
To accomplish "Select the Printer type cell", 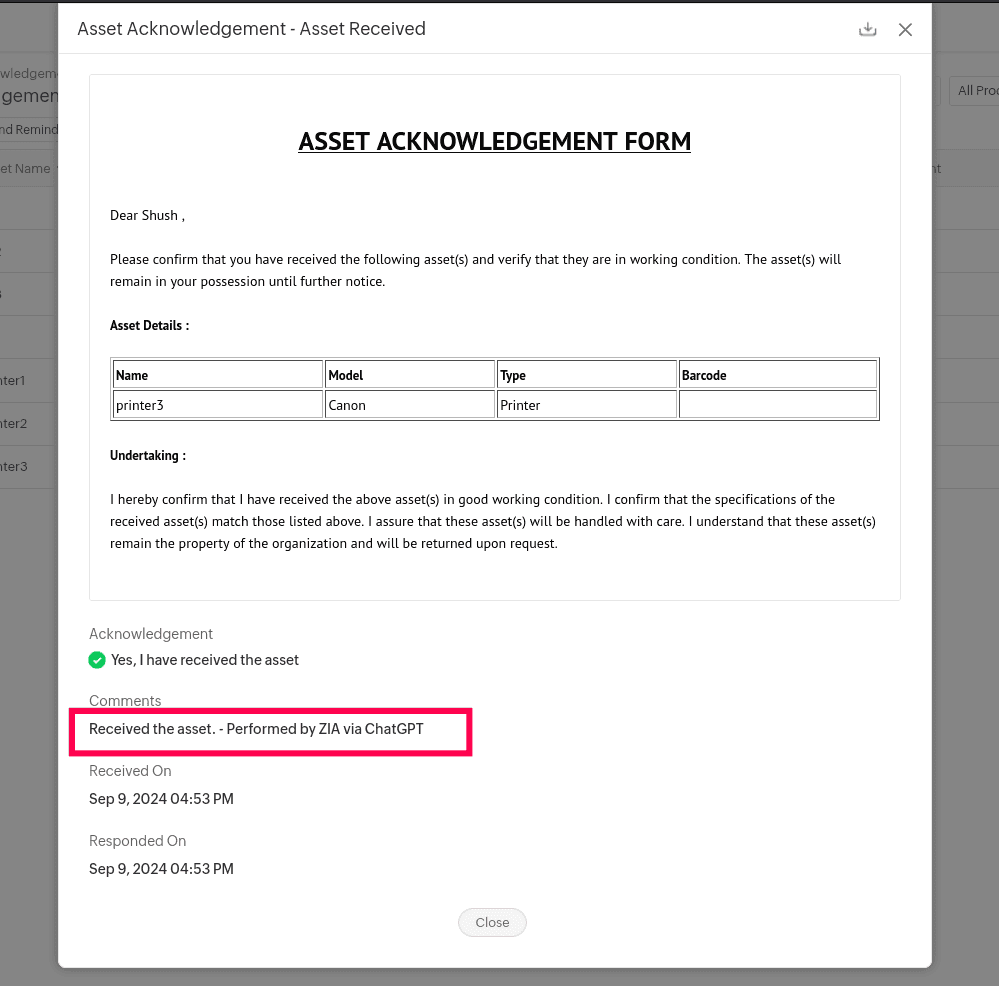I will [586, 404].
